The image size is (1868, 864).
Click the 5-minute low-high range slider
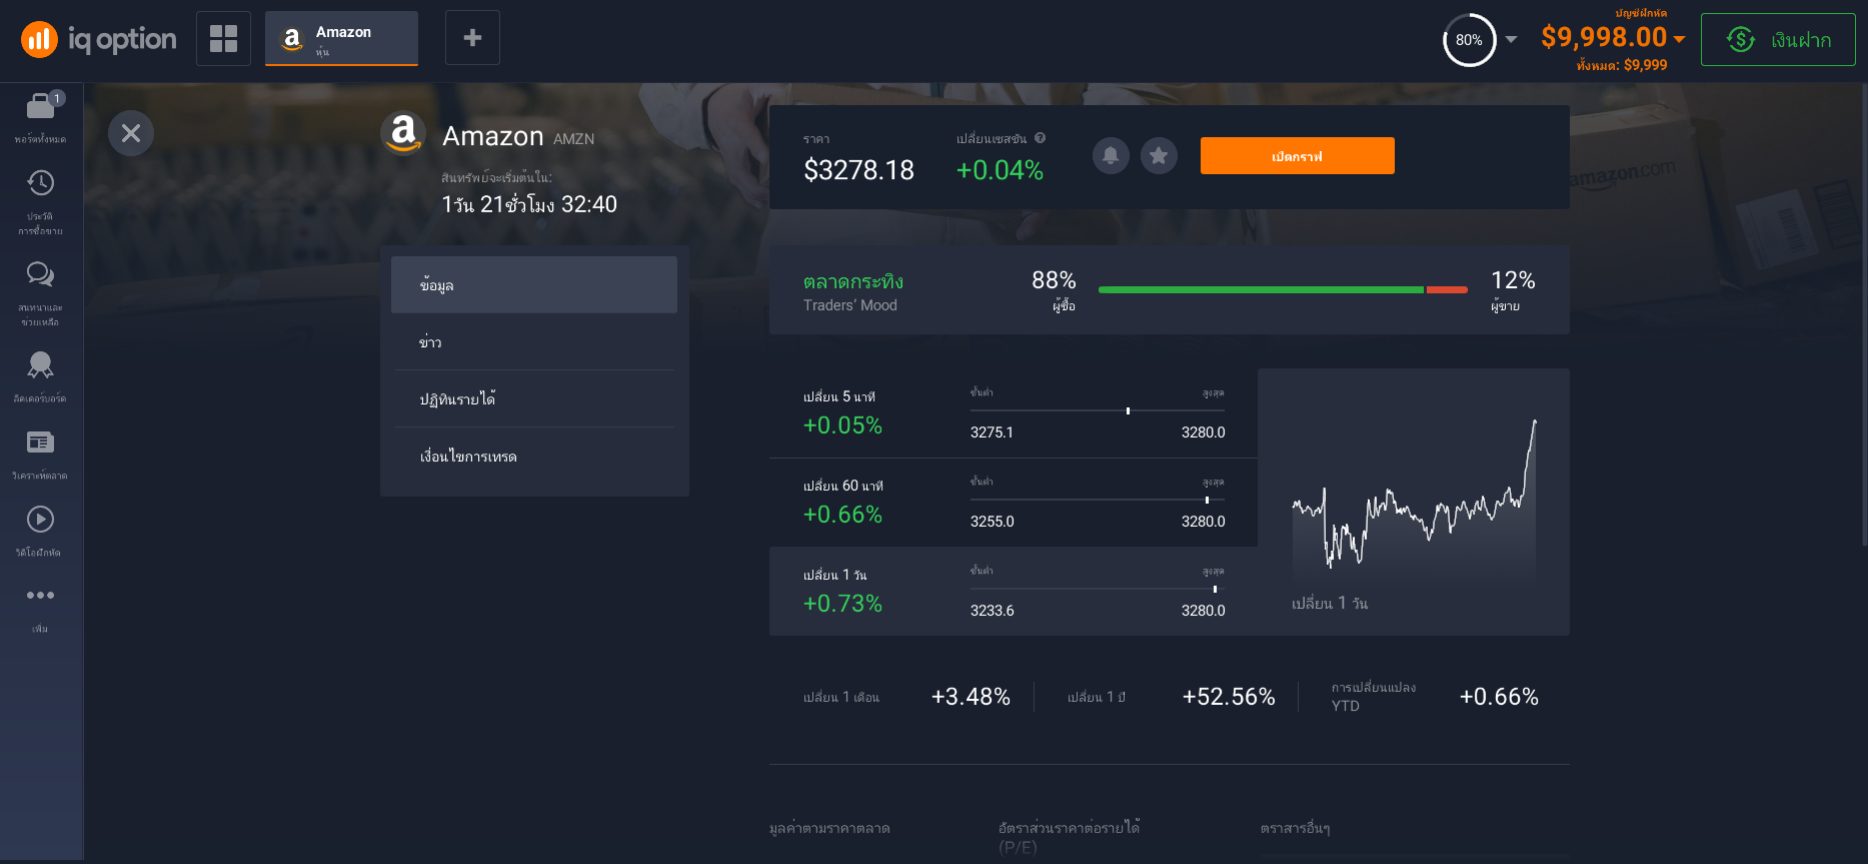click(1097, 411)
